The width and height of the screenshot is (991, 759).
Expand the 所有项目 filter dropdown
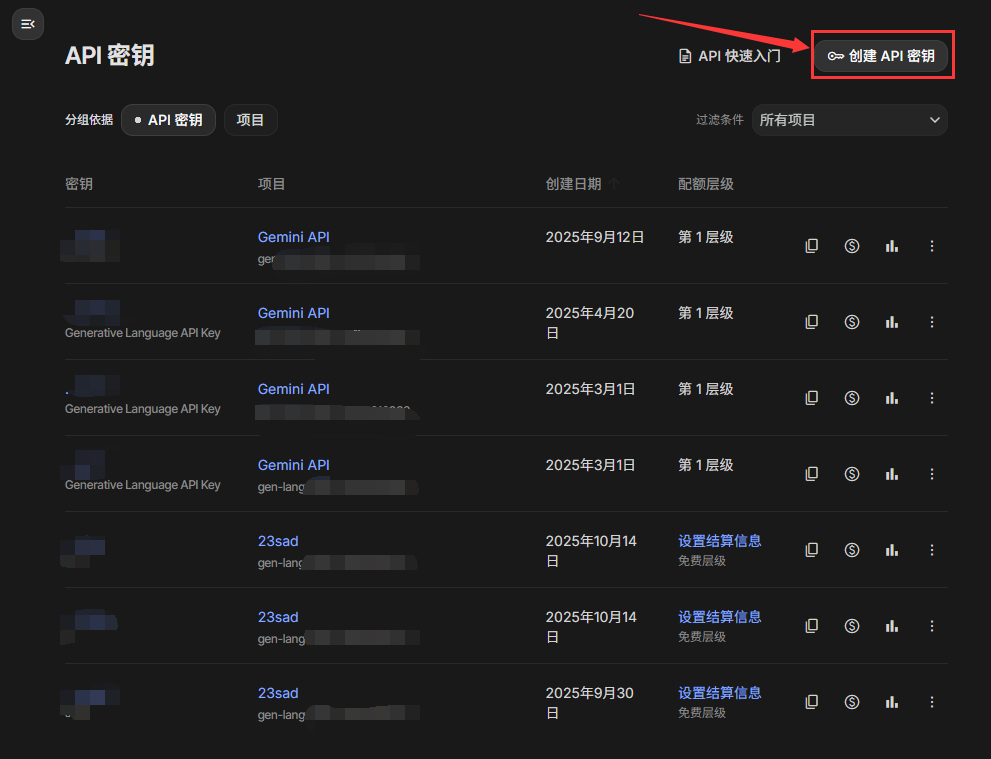(x=849, y=120)
